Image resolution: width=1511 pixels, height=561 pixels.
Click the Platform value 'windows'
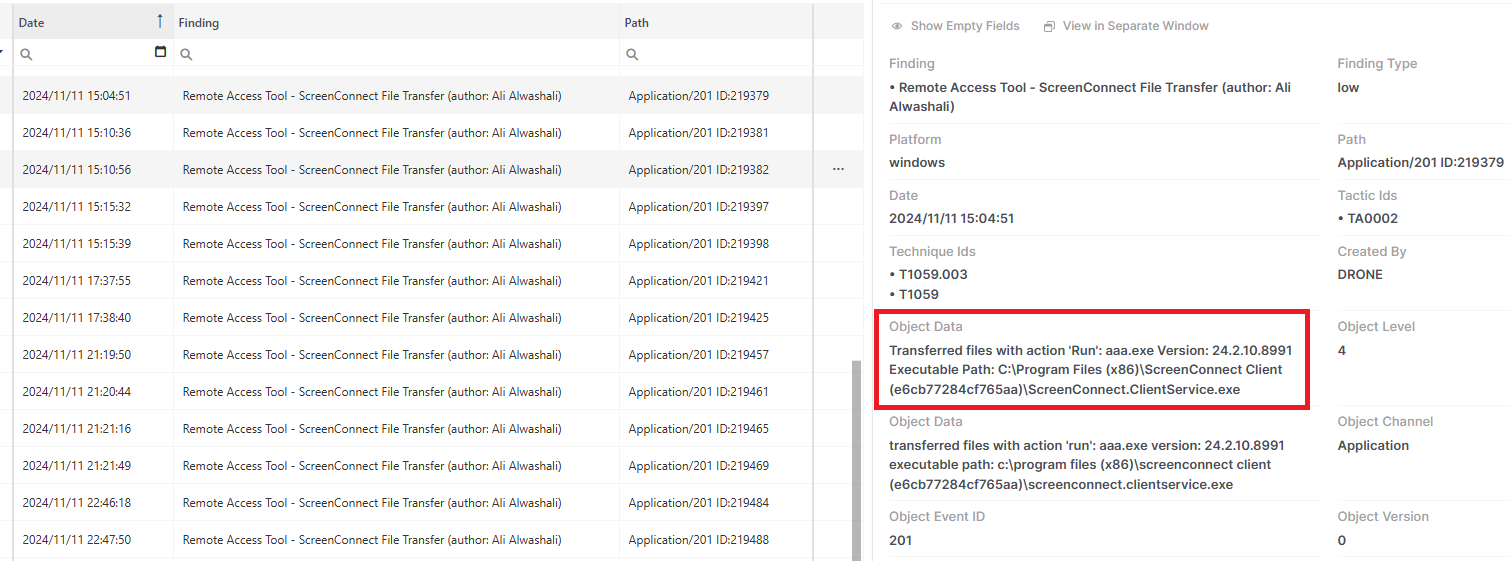point(917,162)
